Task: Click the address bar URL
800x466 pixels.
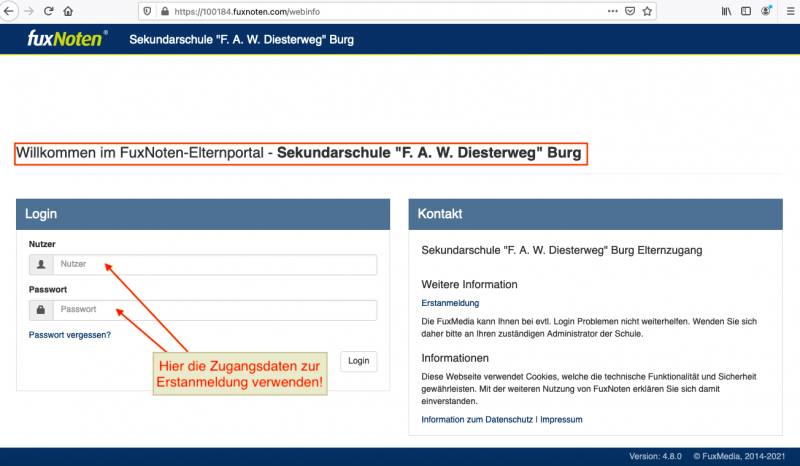Action: tap(247, 11)
